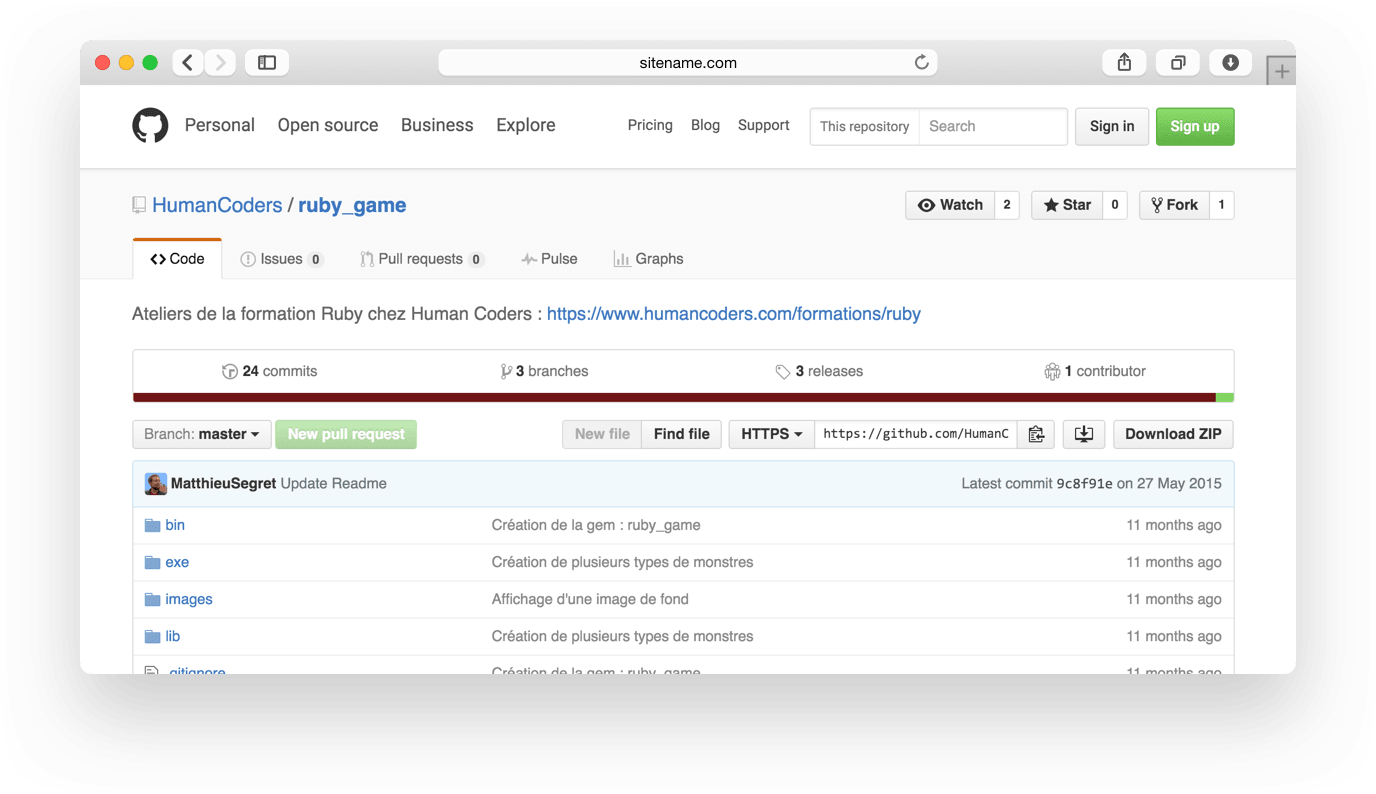The width and height of the screenshot is (1376, 794).
Task: Open the This repository search scope selector
Action: tap(864, 126)
